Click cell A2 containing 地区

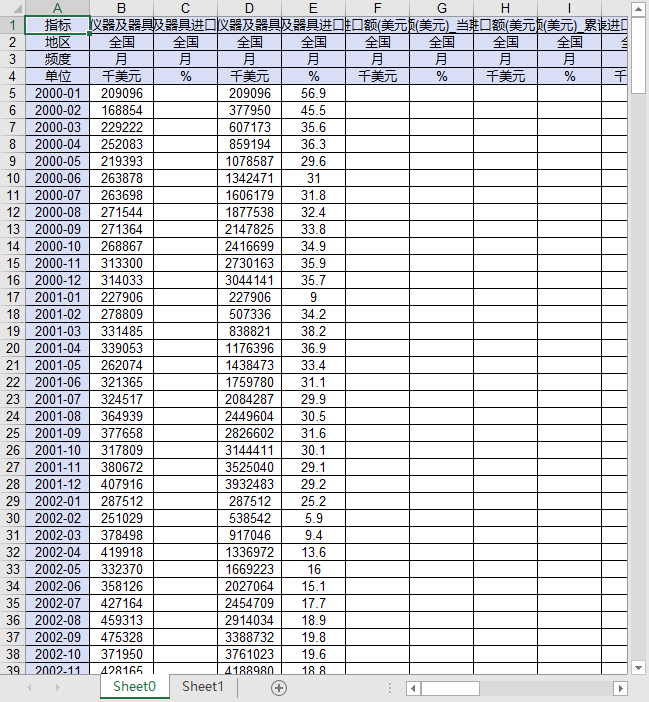coord(58,43)
